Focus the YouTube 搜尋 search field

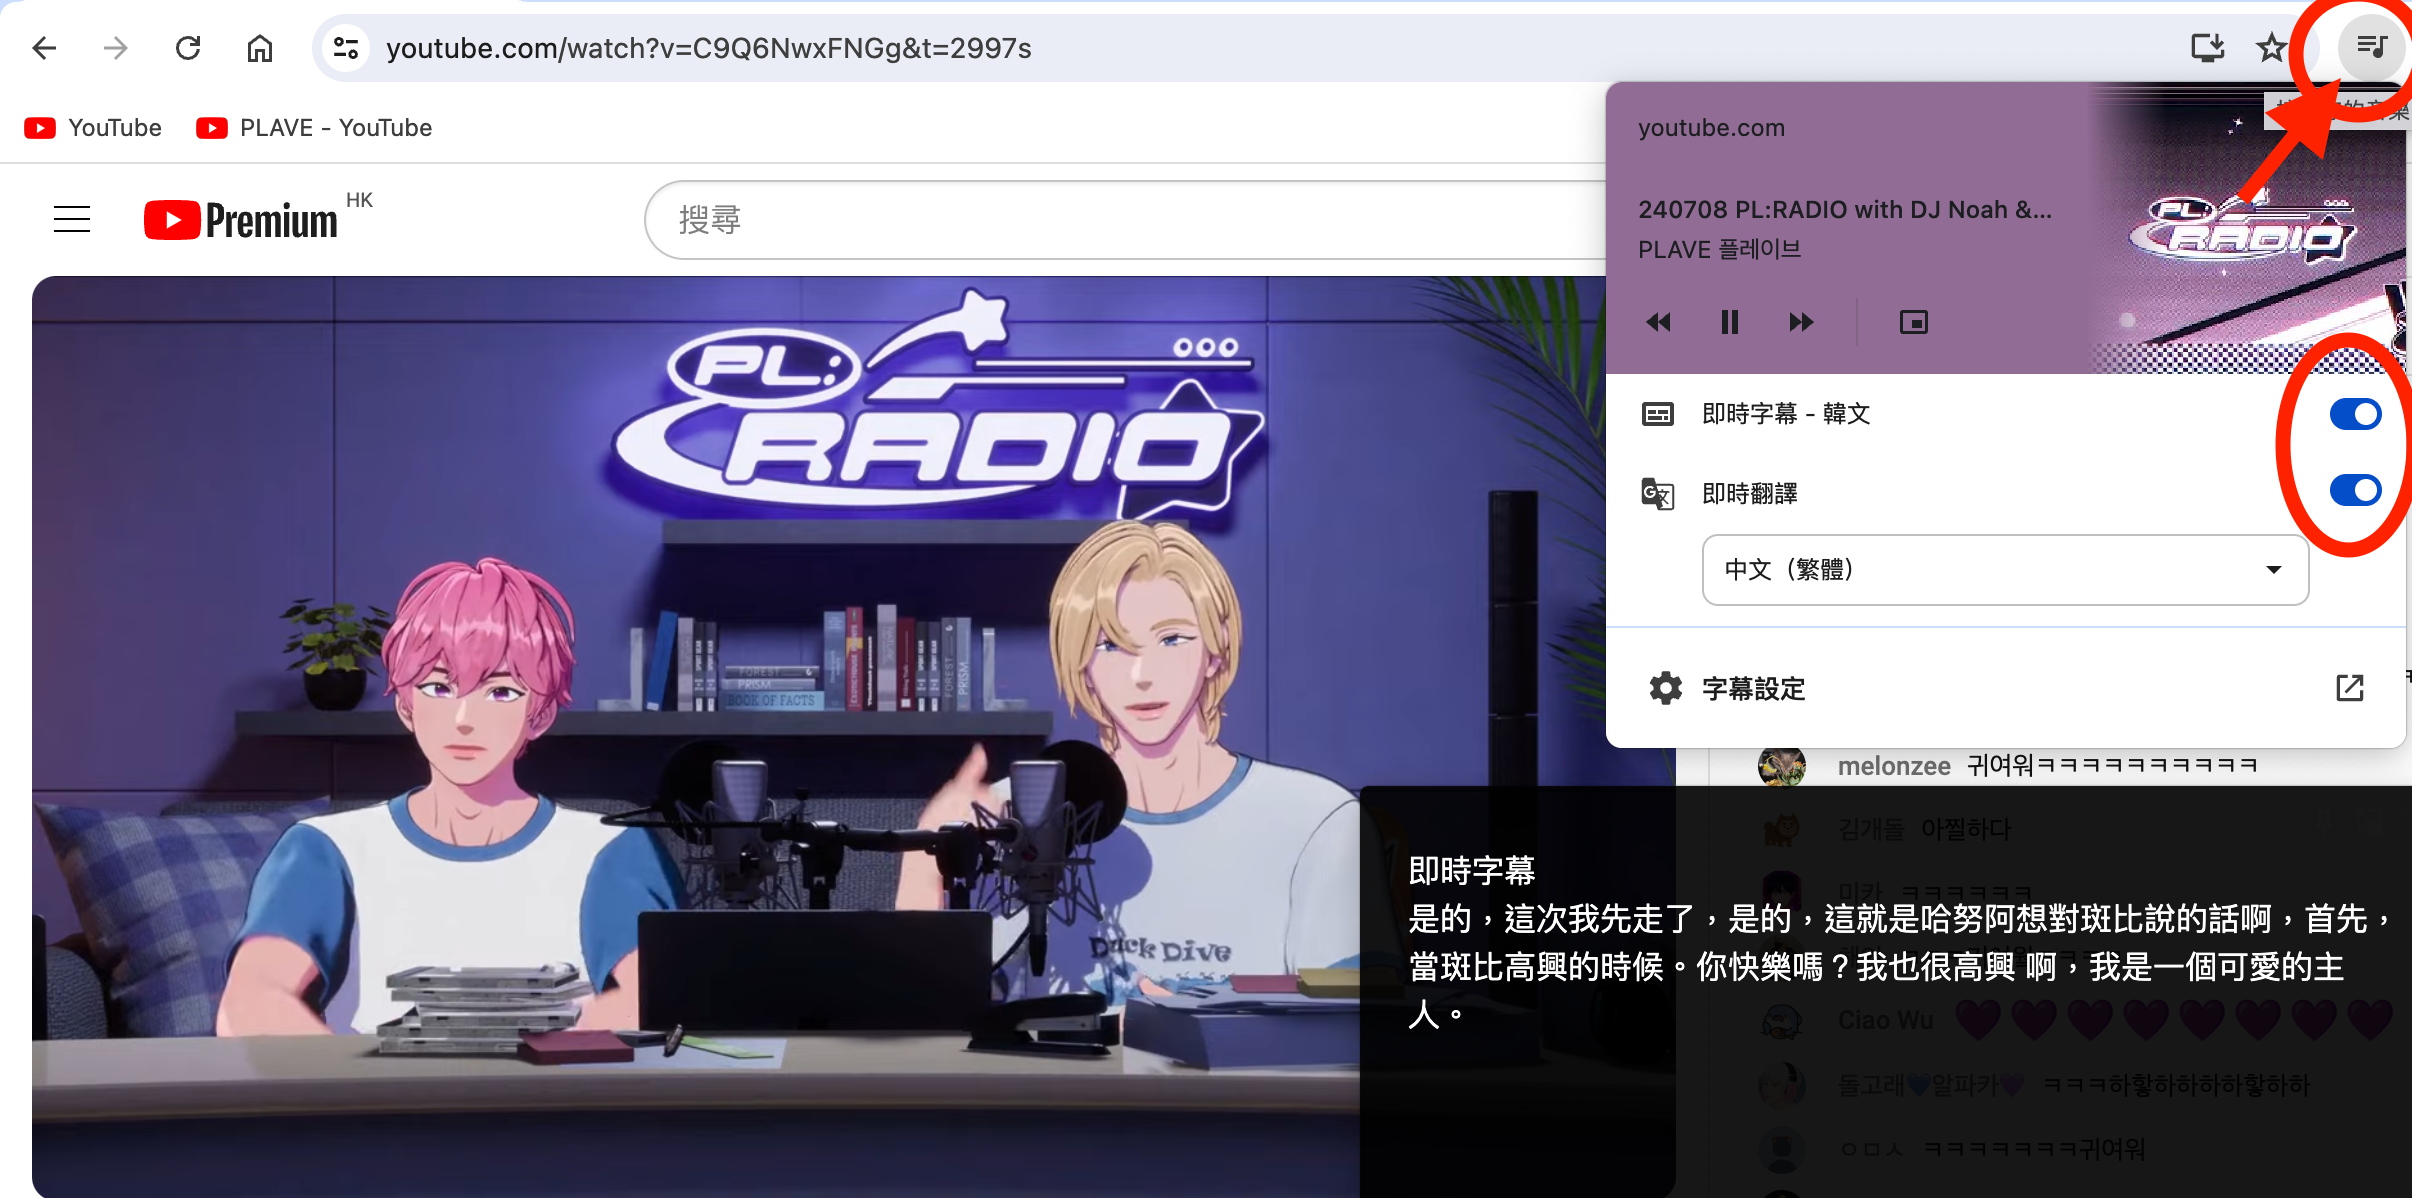[1125, 220]
